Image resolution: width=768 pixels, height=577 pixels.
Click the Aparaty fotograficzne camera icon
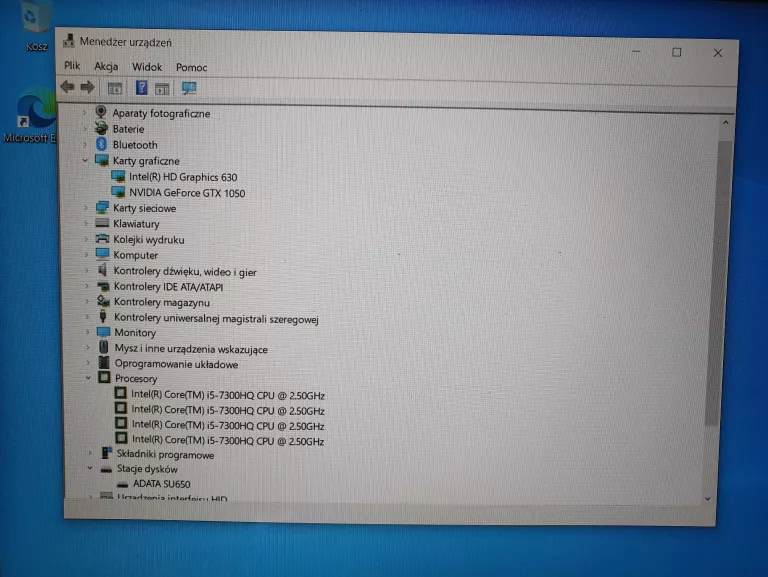[x=101, y=112]
